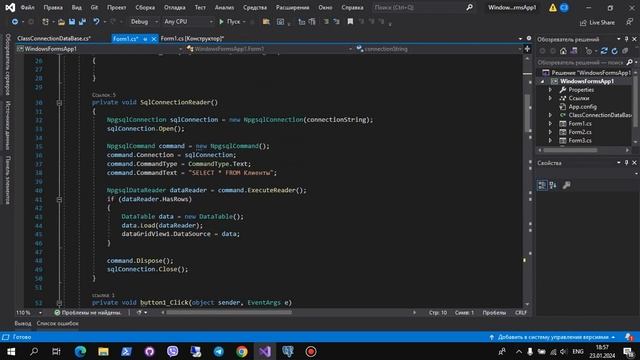Open the Сборка menu

point(145,7)
